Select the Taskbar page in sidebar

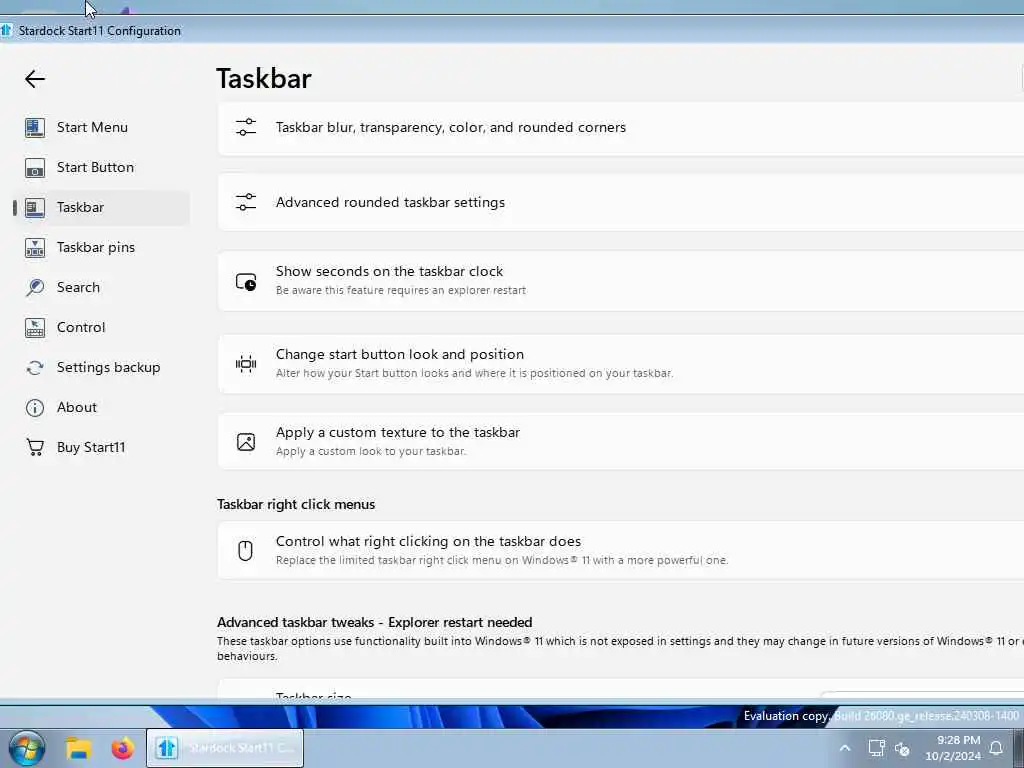pyautogui.click(x=101, y=208)
